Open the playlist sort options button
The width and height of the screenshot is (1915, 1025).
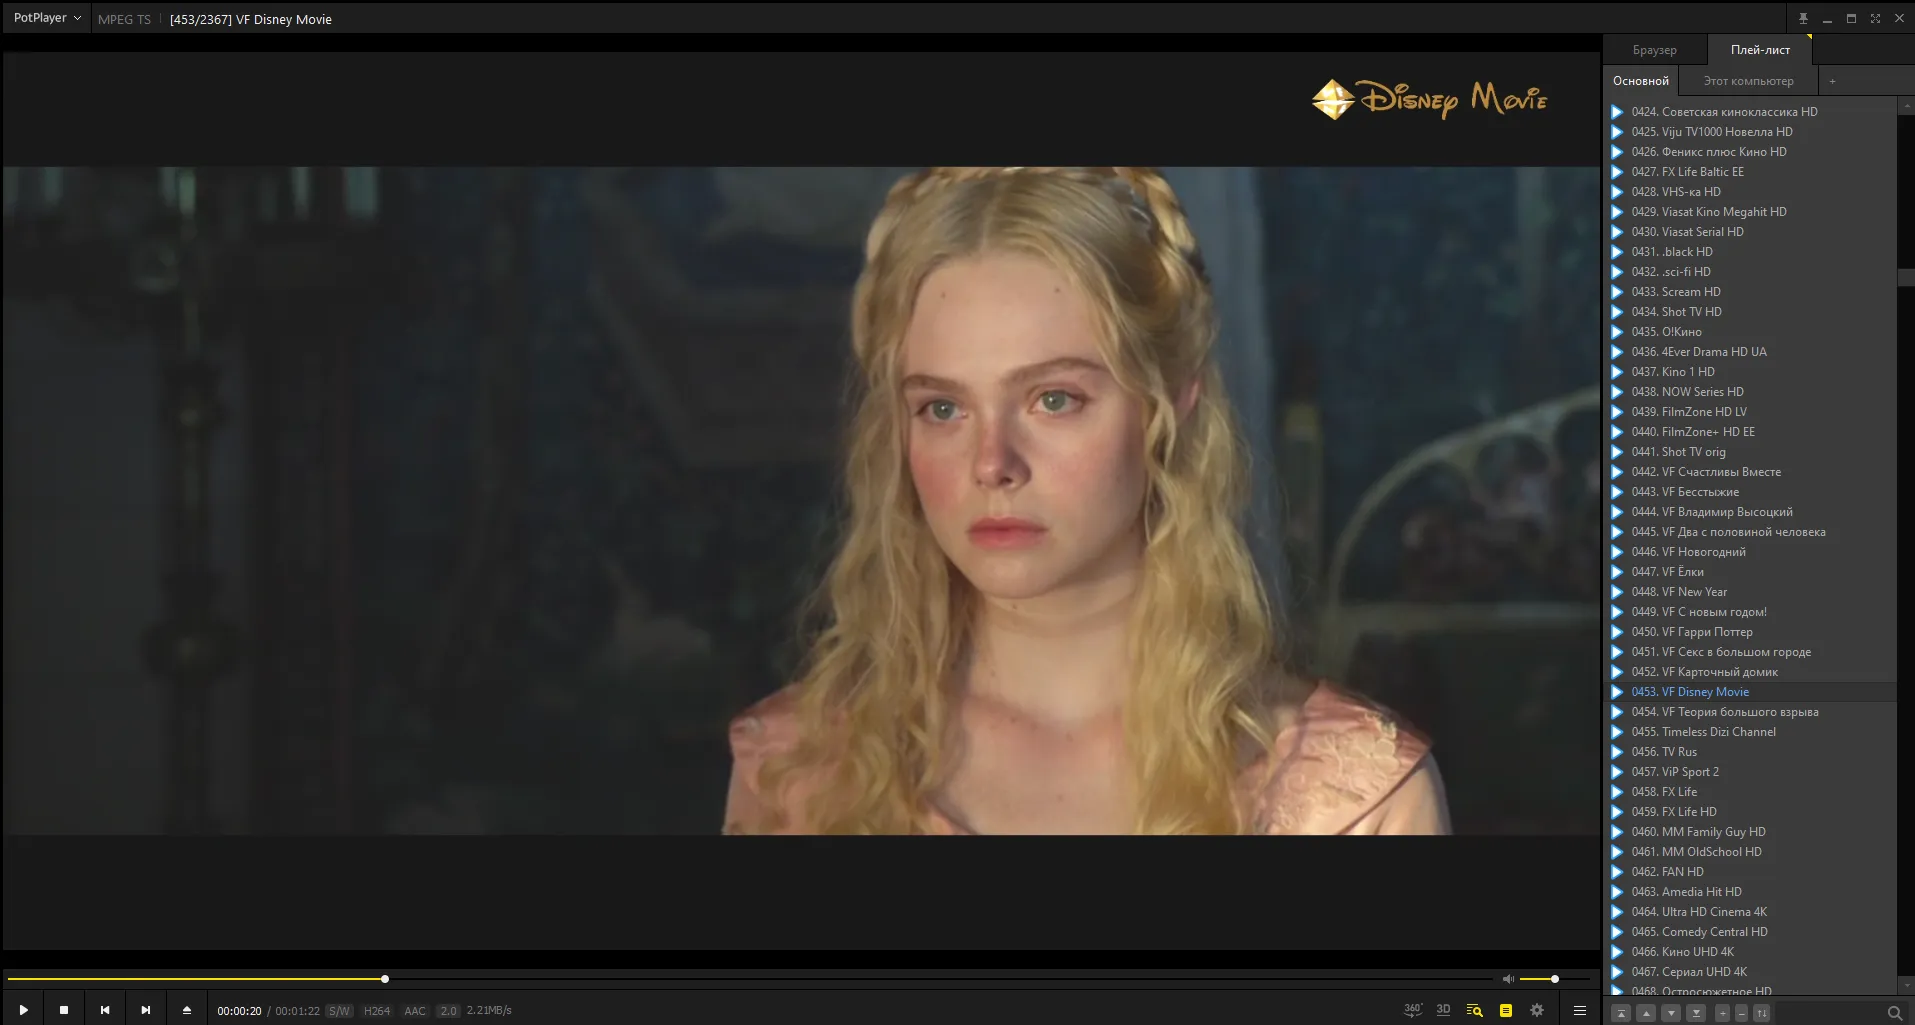point(1762,1013)
